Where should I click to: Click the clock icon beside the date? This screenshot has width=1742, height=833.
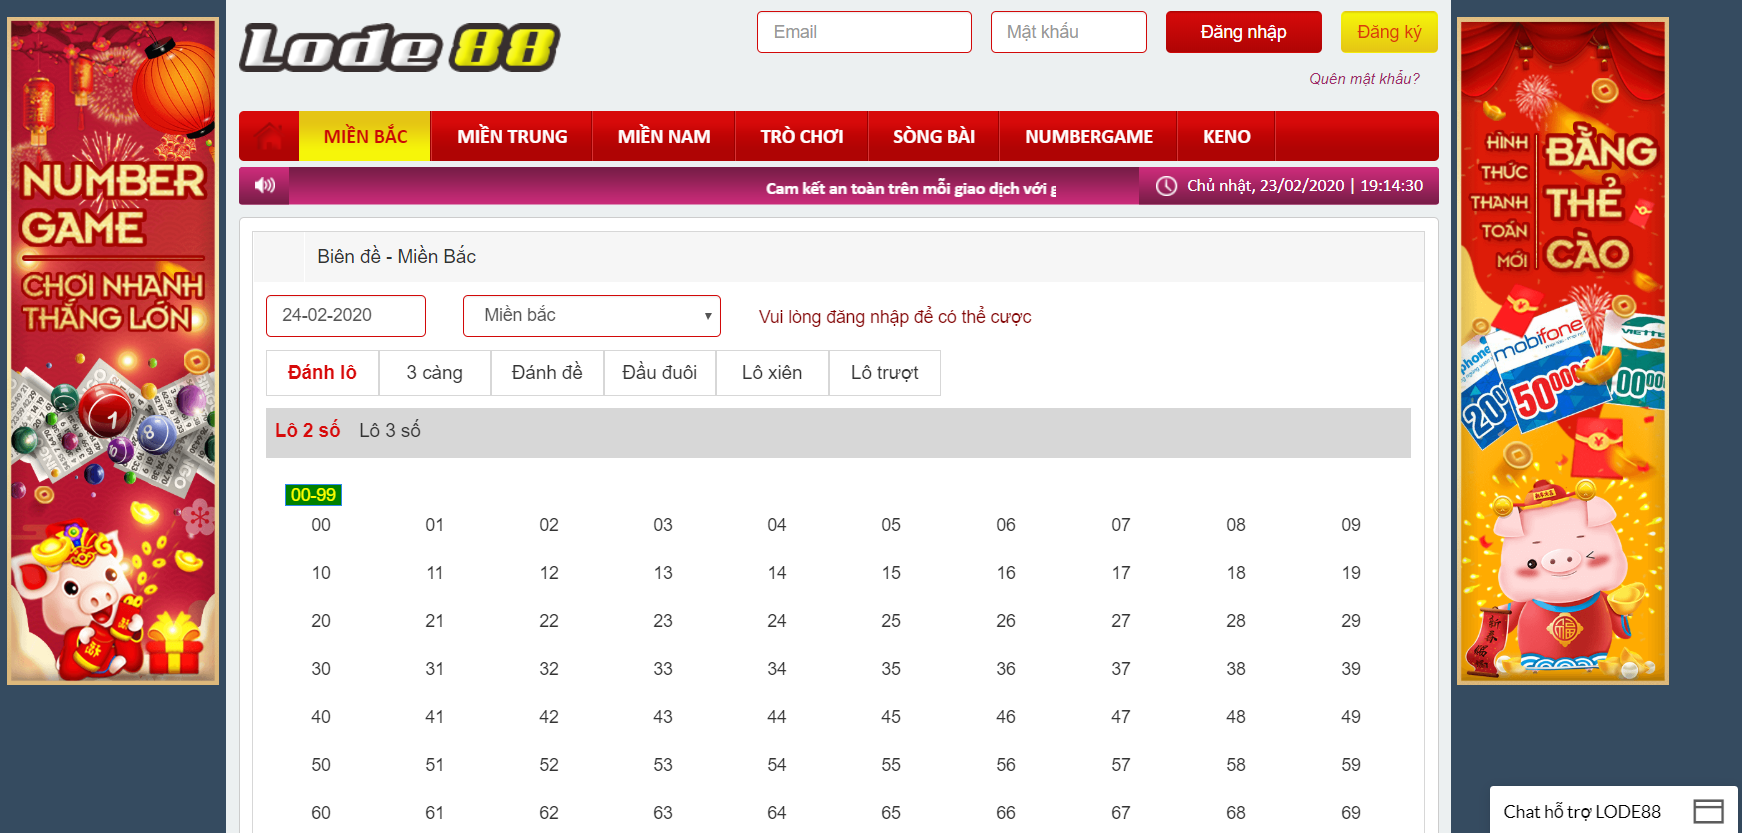tap(1166, 186)
